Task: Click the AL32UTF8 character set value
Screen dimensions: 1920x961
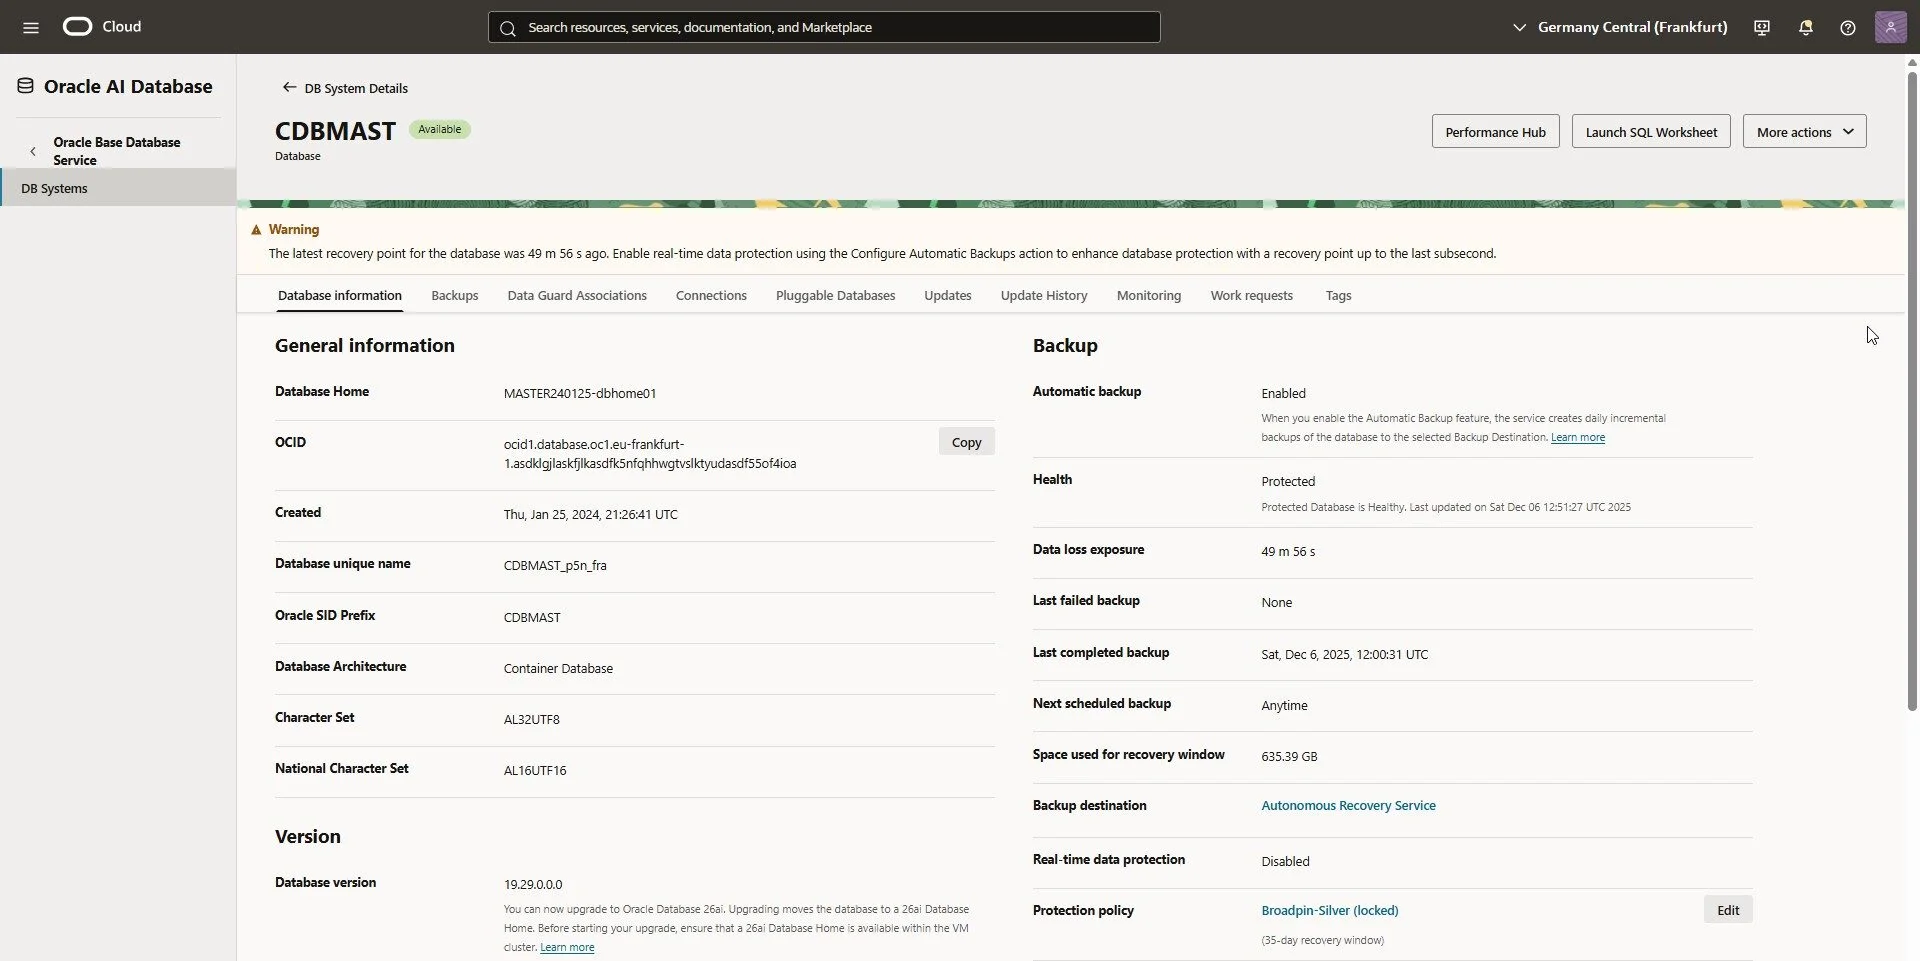Action: coord(531,719)
